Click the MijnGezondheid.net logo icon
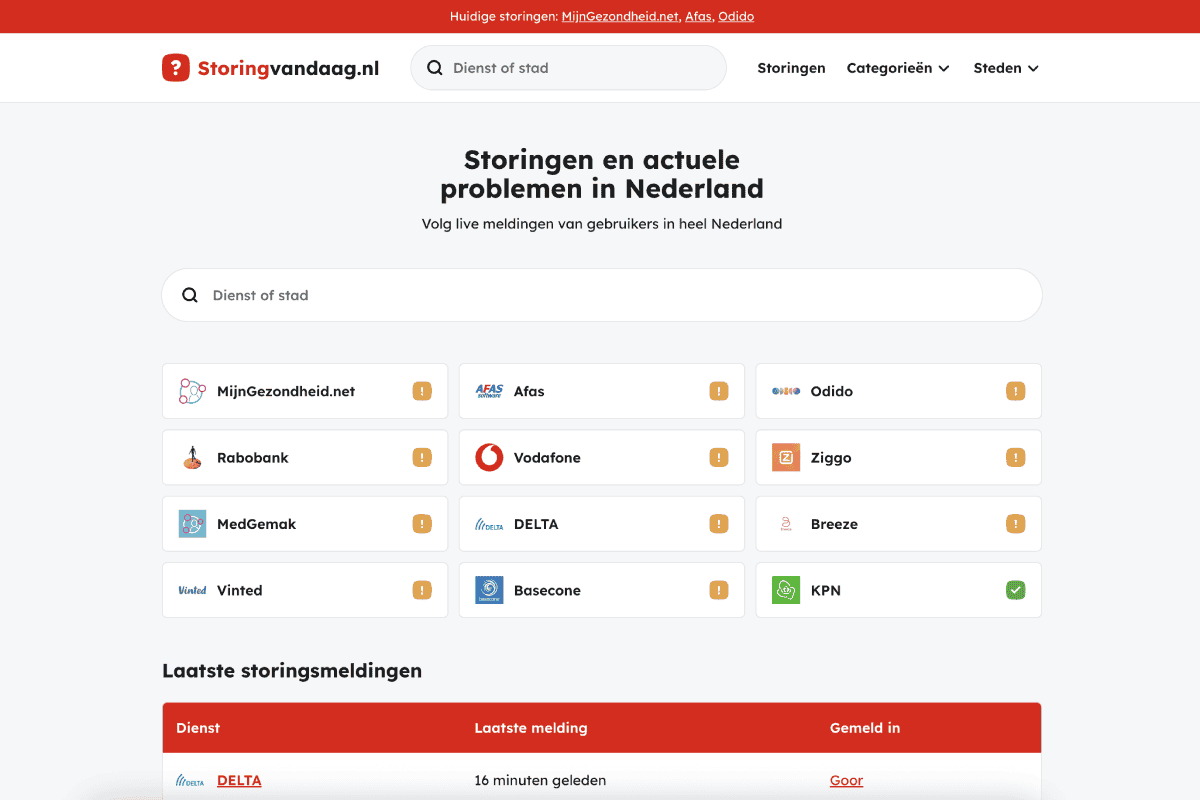This screenshot has height=800, width=1200. click(192, 391)
